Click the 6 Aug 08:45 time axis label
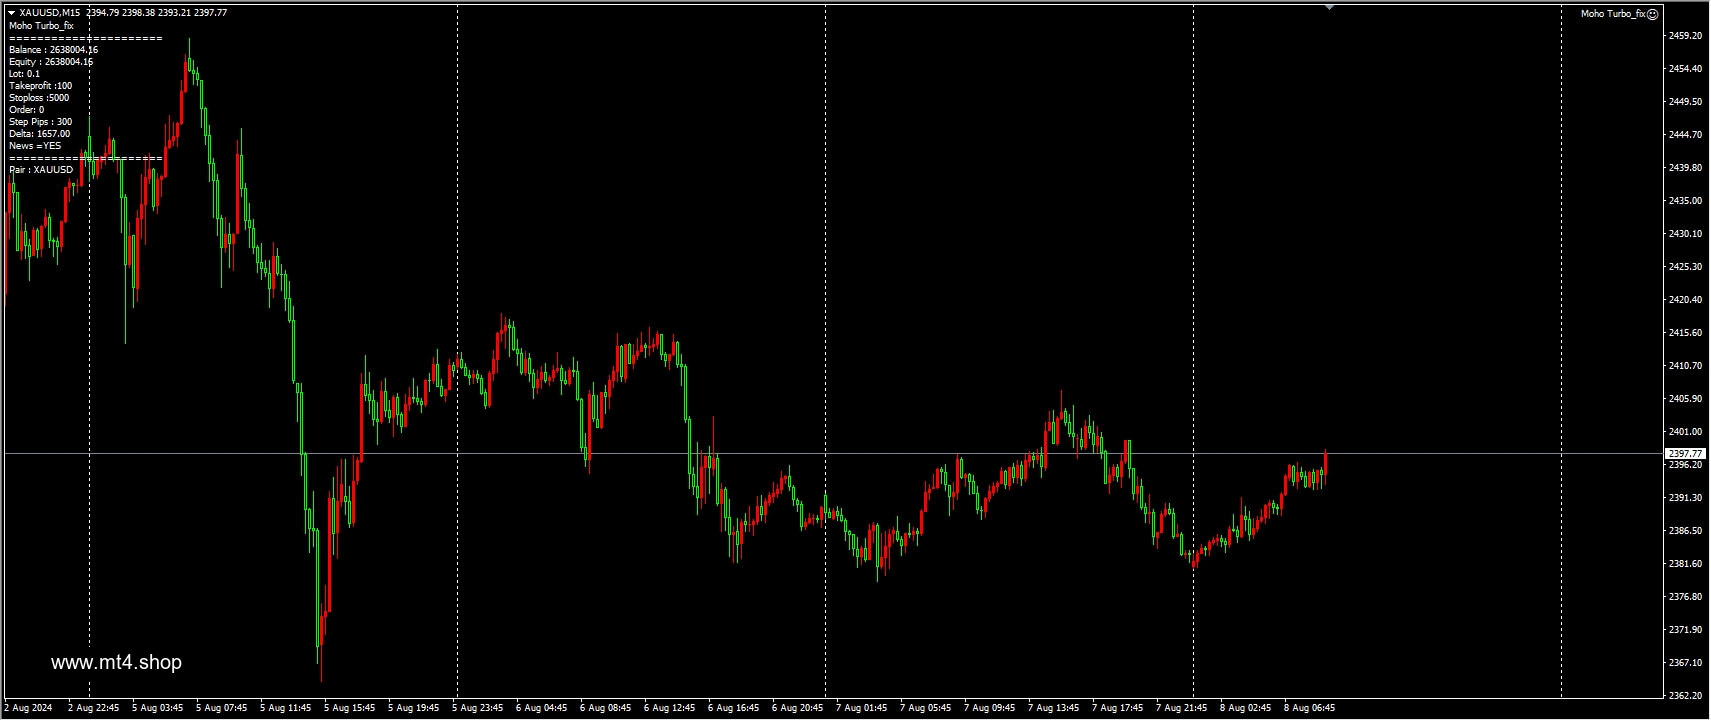This screenshot has width=1711, height=721. click(606, 709)
